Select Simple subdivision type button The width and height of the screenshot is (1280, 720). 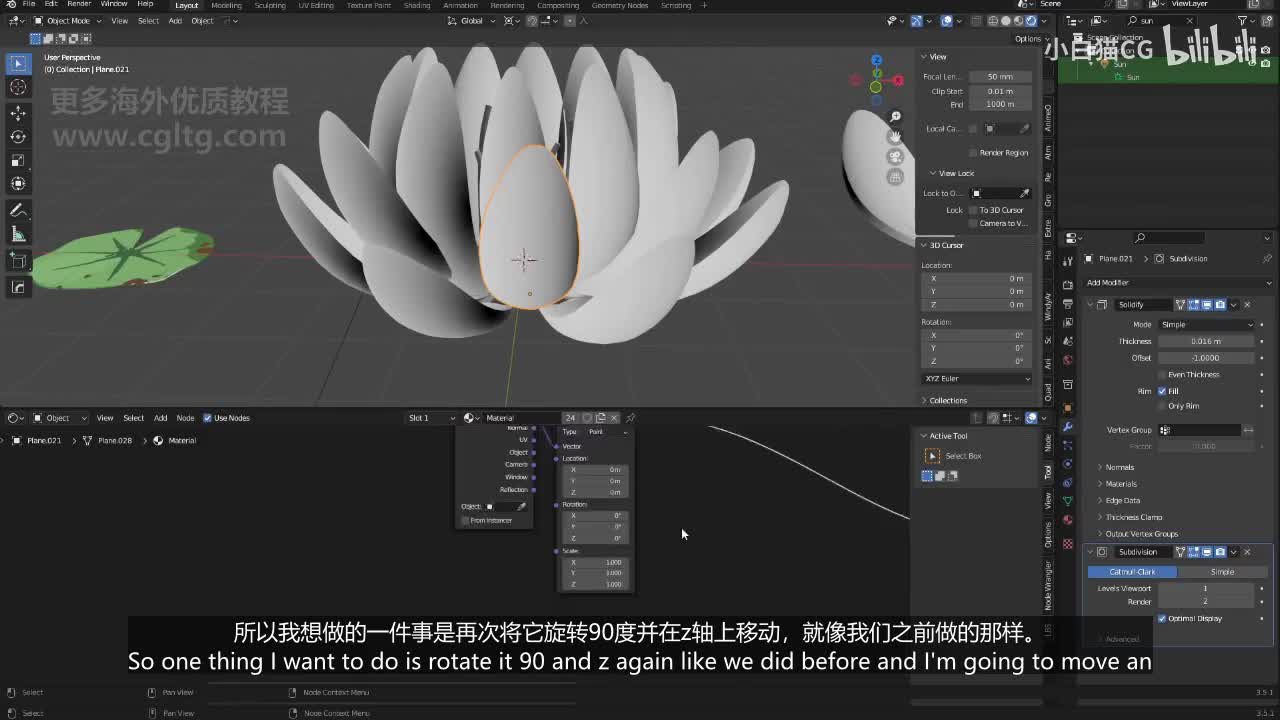[1222, 572]
